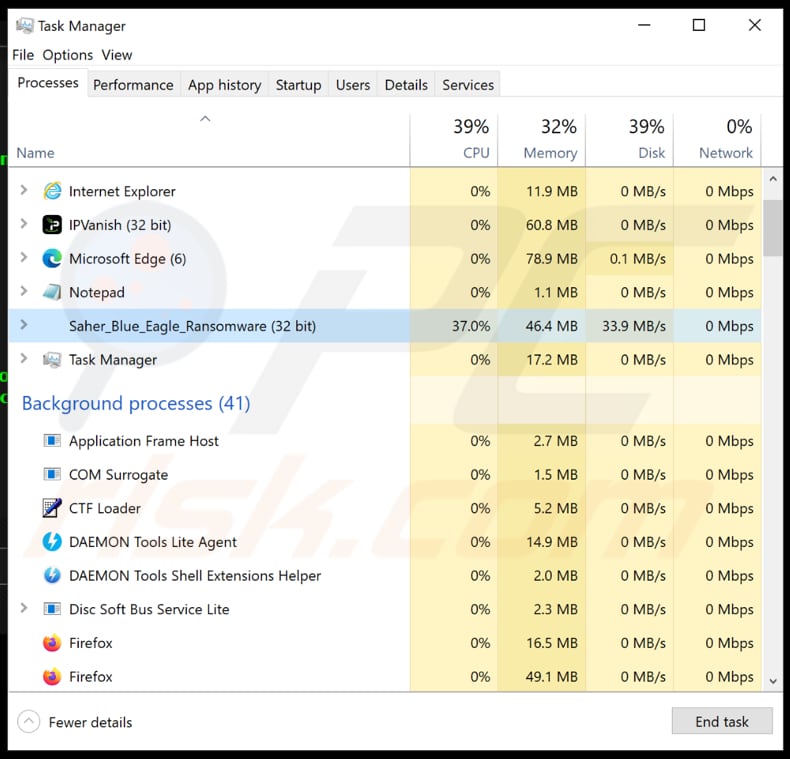Sort by the Disk column header
Image resolution: width=790 pixels, height=759 pixels.
[629, 140]
